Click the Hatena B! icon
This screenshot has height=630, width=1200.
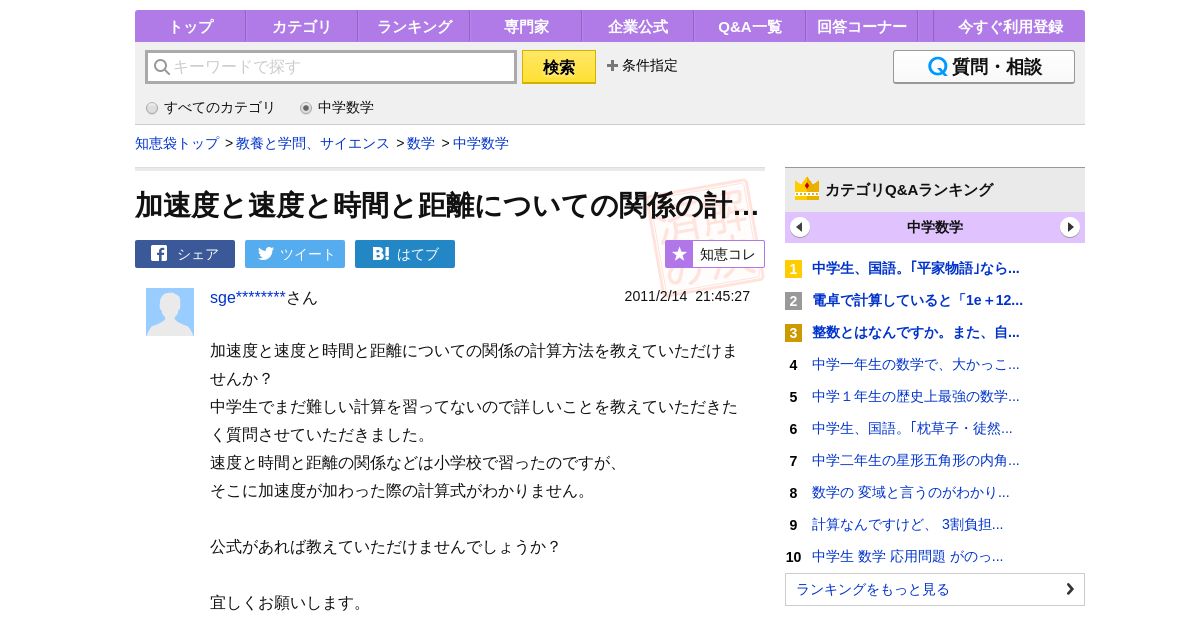coord(381,254)
